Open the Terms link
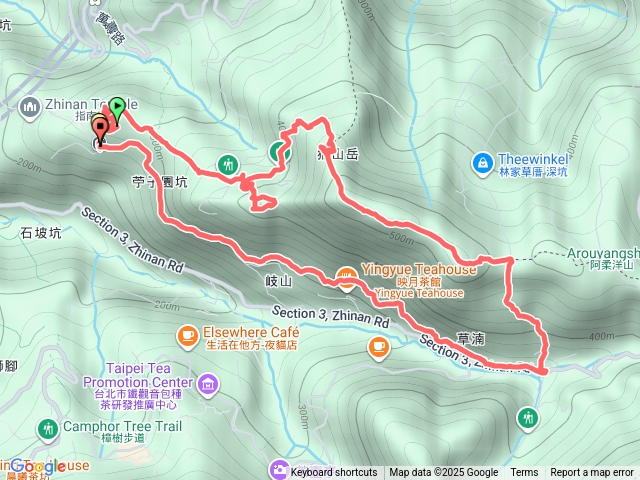Viewport: 640px width, 480px height. point(524,473)
